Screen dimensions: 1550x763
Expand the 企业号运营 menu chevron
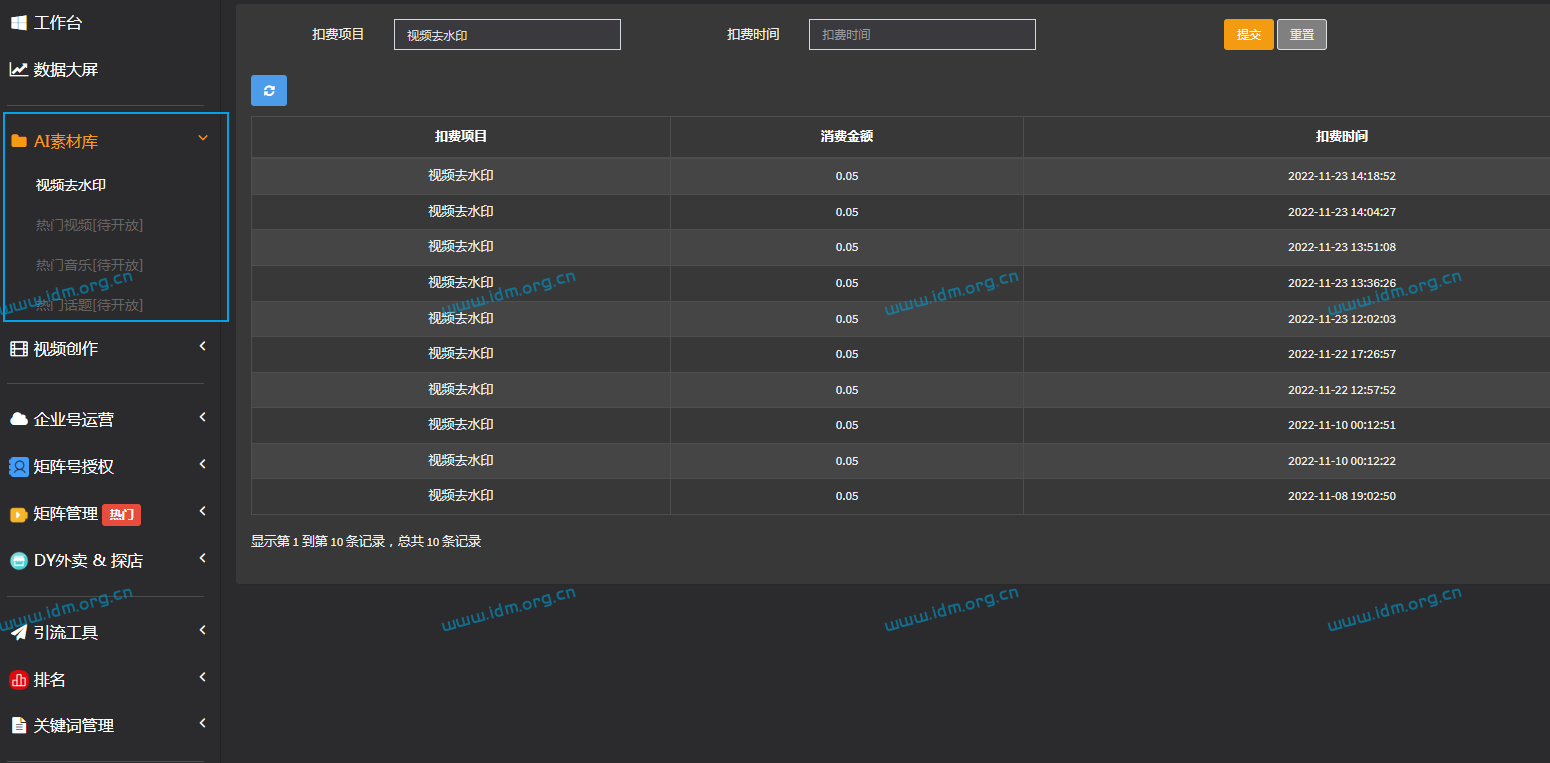point(203,417)
